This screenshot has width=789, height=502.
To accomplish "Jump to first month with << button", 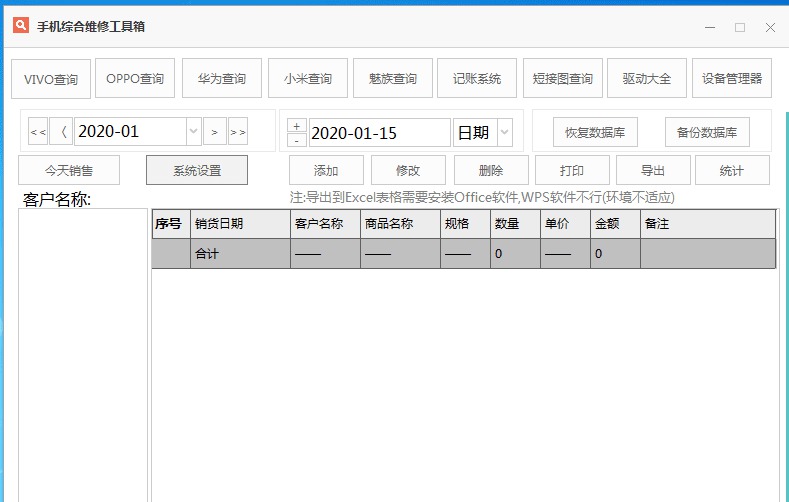I will (38, 132).
